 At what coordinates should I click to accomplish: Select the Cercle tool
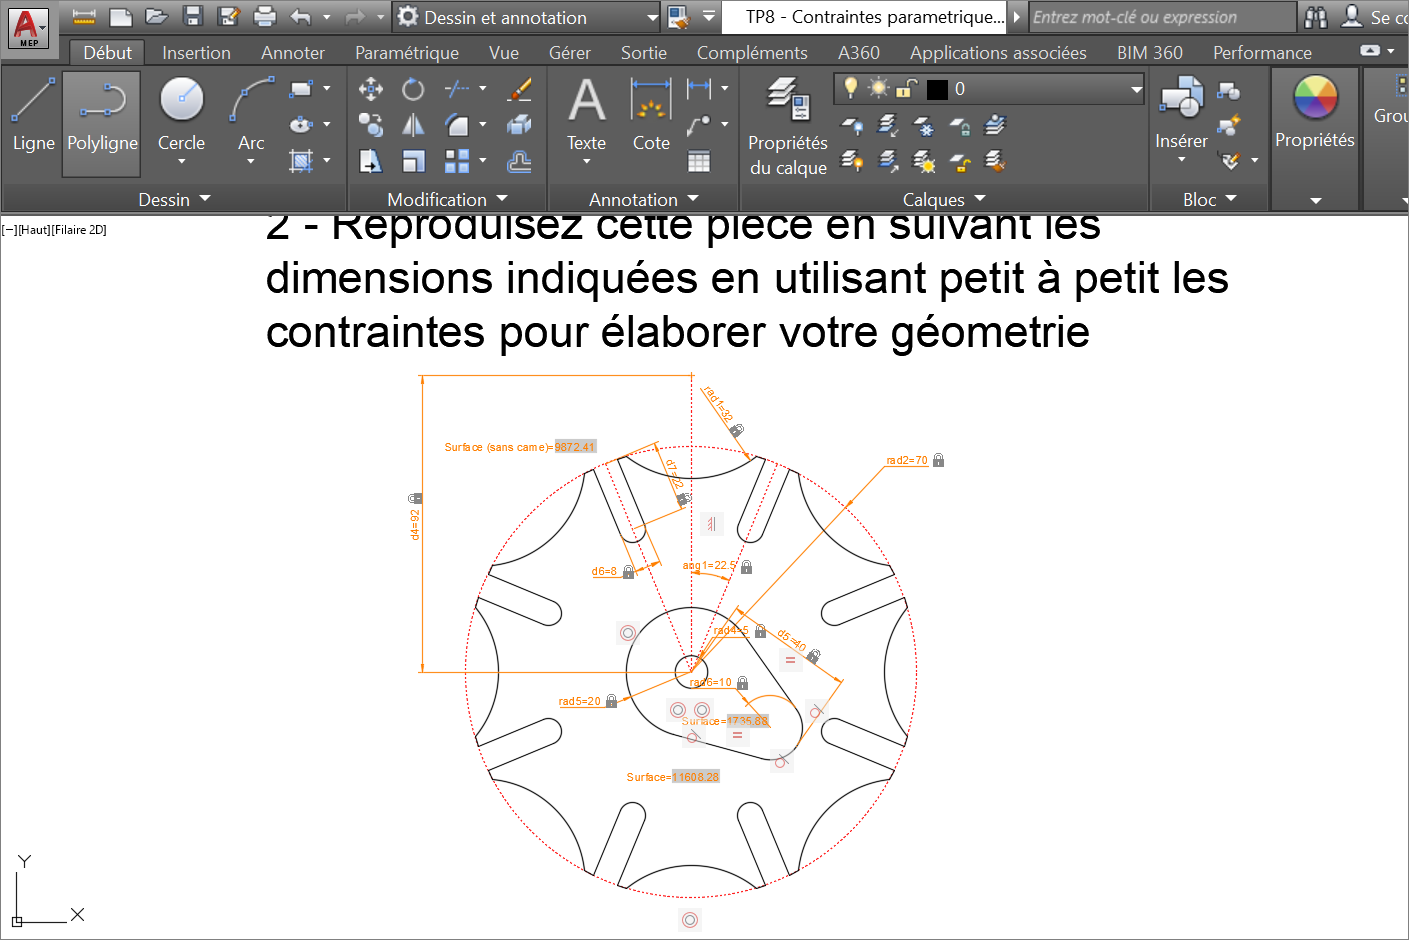point(181,113)
